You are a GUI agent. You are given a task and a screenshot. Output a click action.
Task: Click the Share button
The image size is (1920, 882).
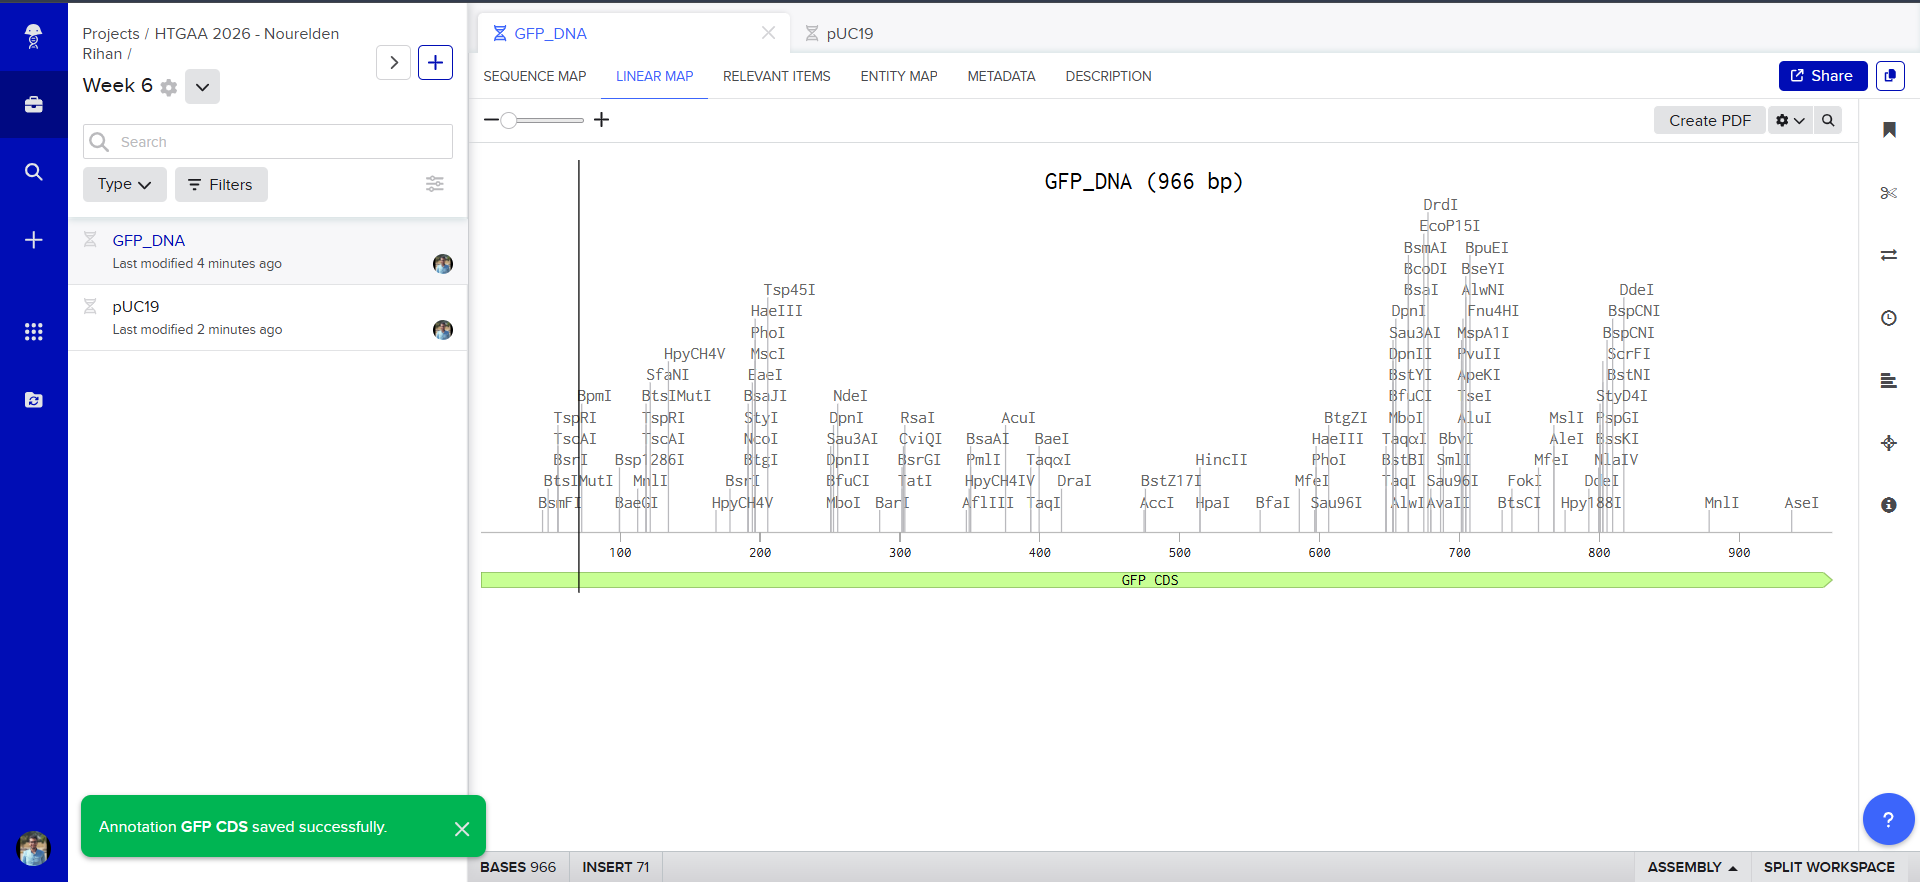pyautogui.click(x=1822, y=76)
